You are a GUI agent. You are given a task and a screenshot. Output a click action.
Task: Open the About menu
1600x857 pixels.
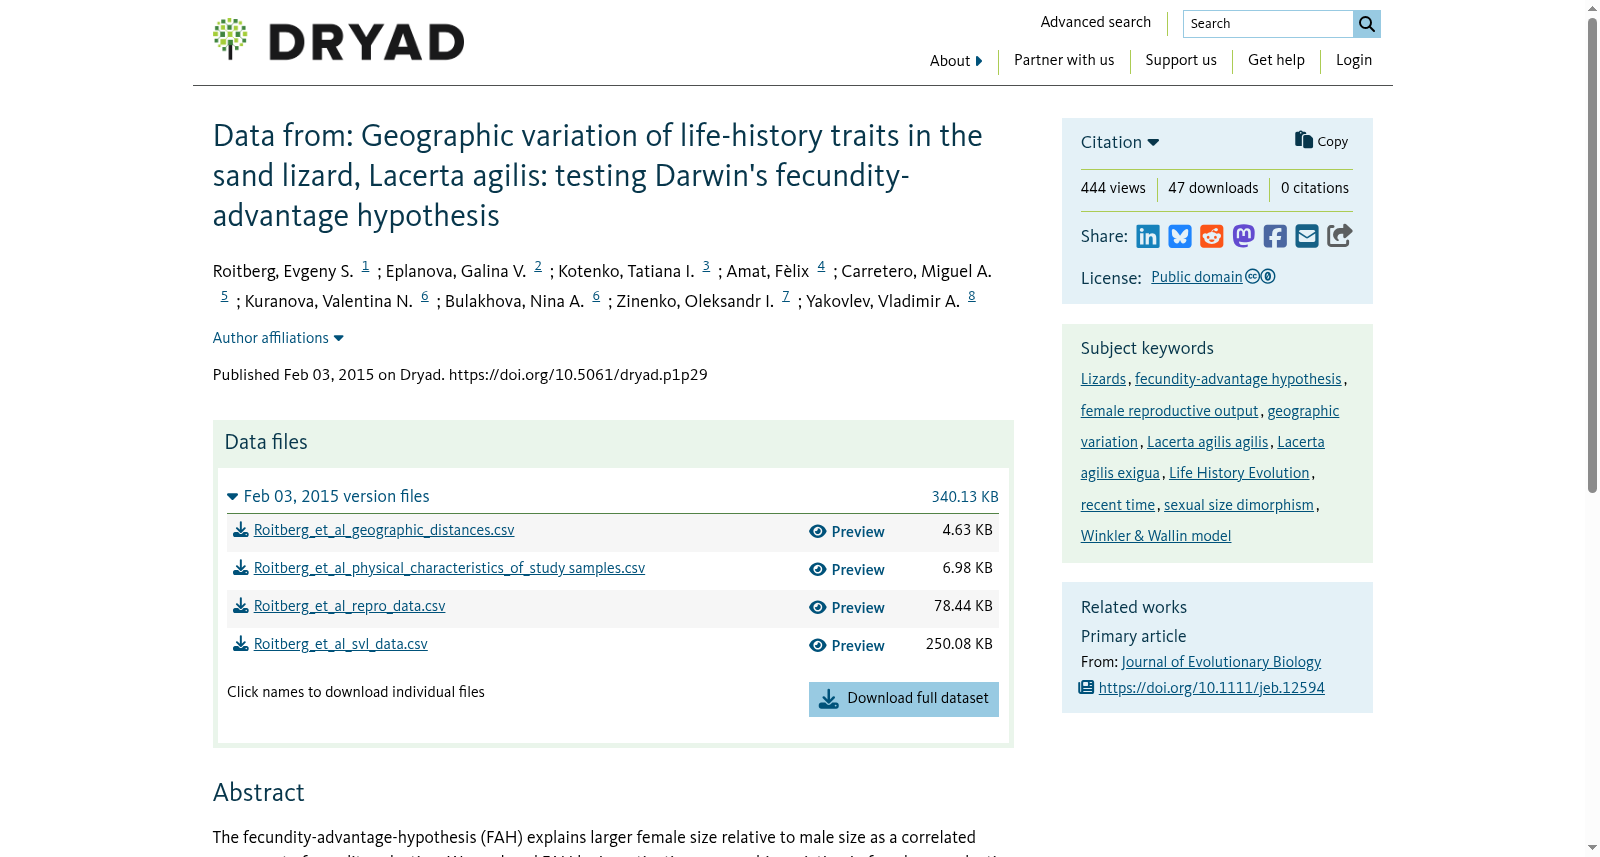click(956, 61)
